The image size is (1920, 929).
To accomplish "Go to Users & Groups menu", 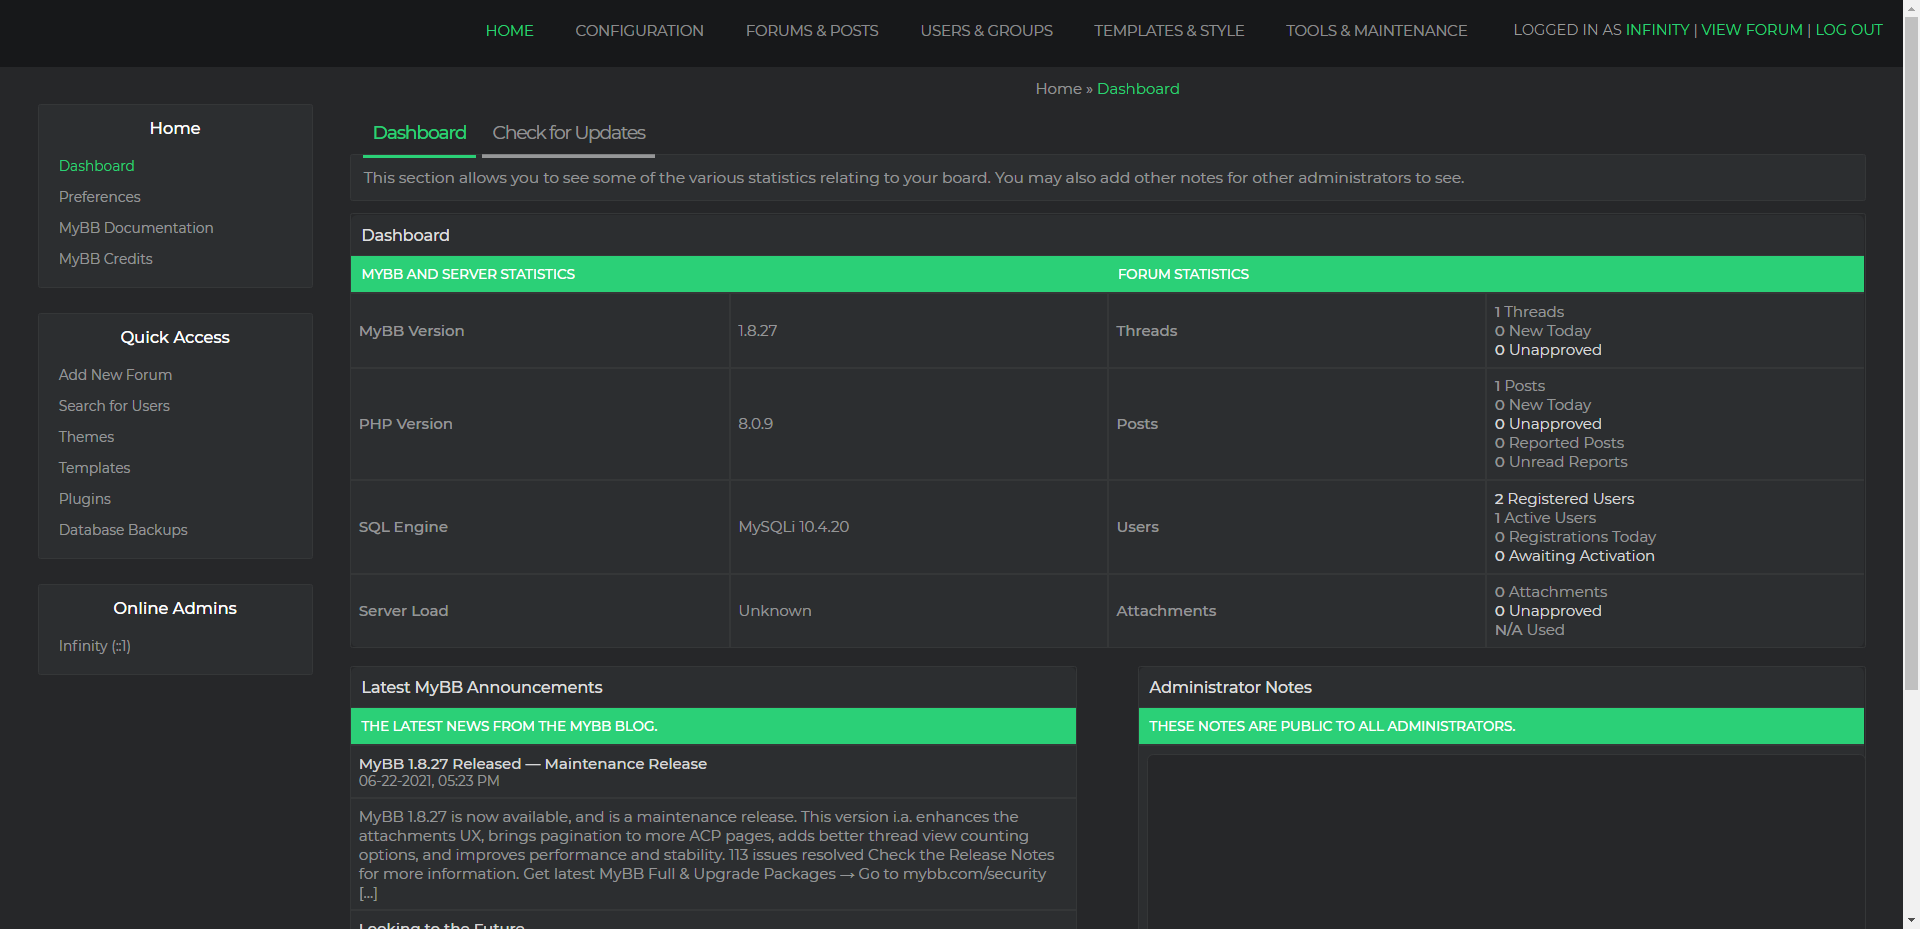I will [986, 31].
